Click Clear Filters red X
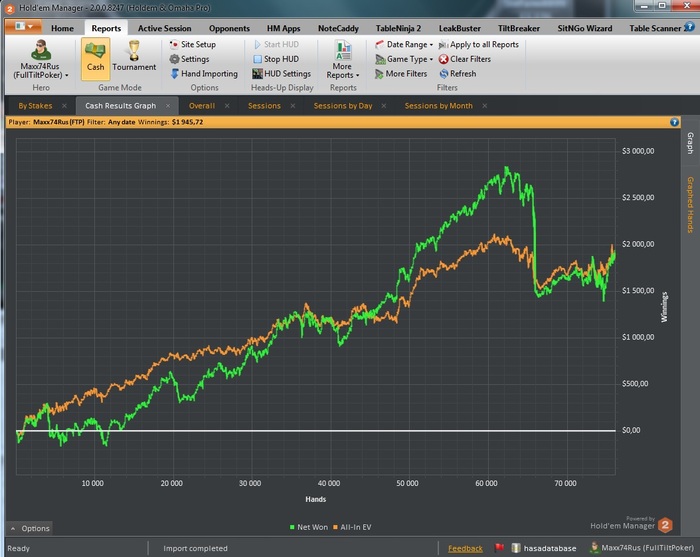Screen dimensions: 700x557 (x=465, y=59)
